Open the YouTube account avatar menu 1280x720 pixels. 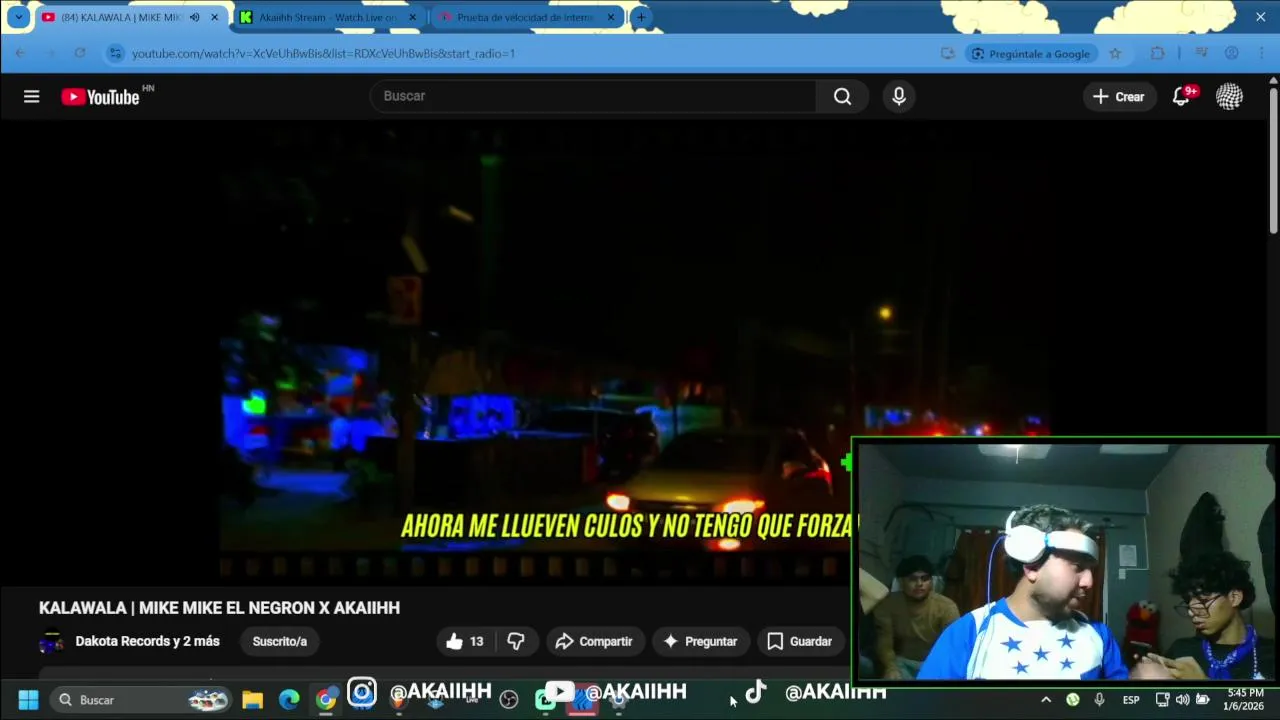coord(1229,96)
